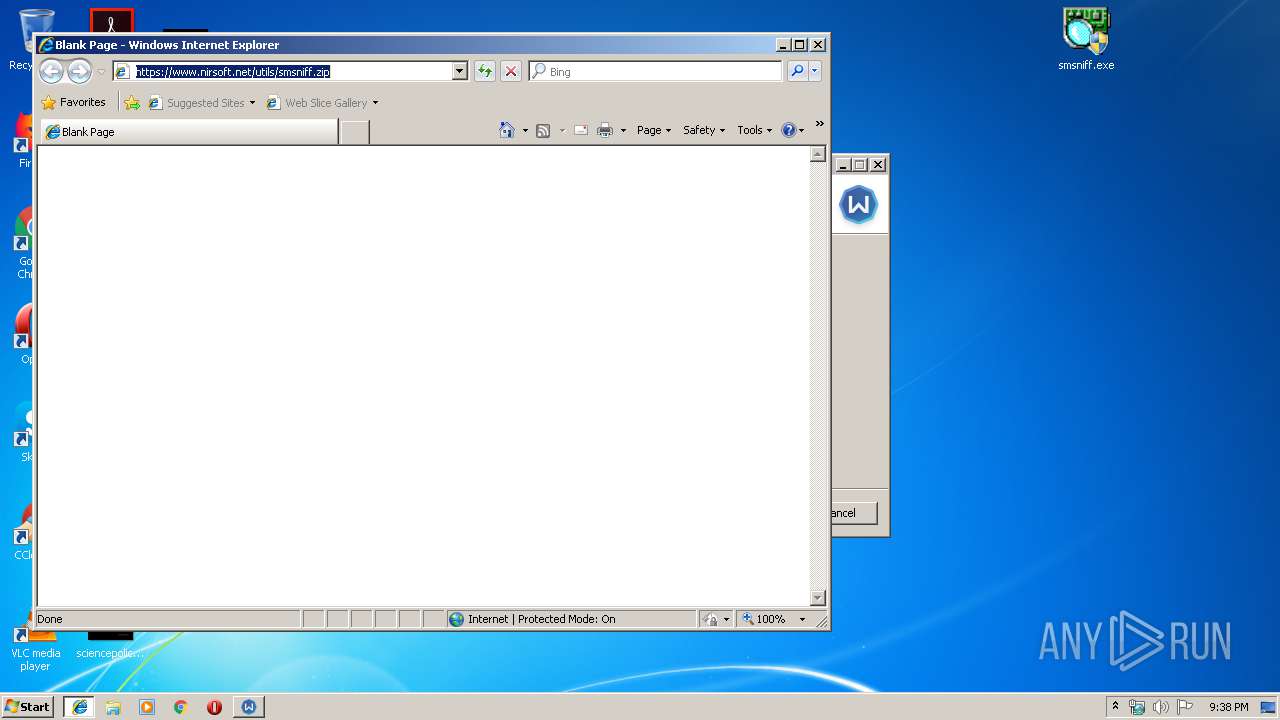Go to the home page icon
1280x720 pixels.
(x=507, y=130)
